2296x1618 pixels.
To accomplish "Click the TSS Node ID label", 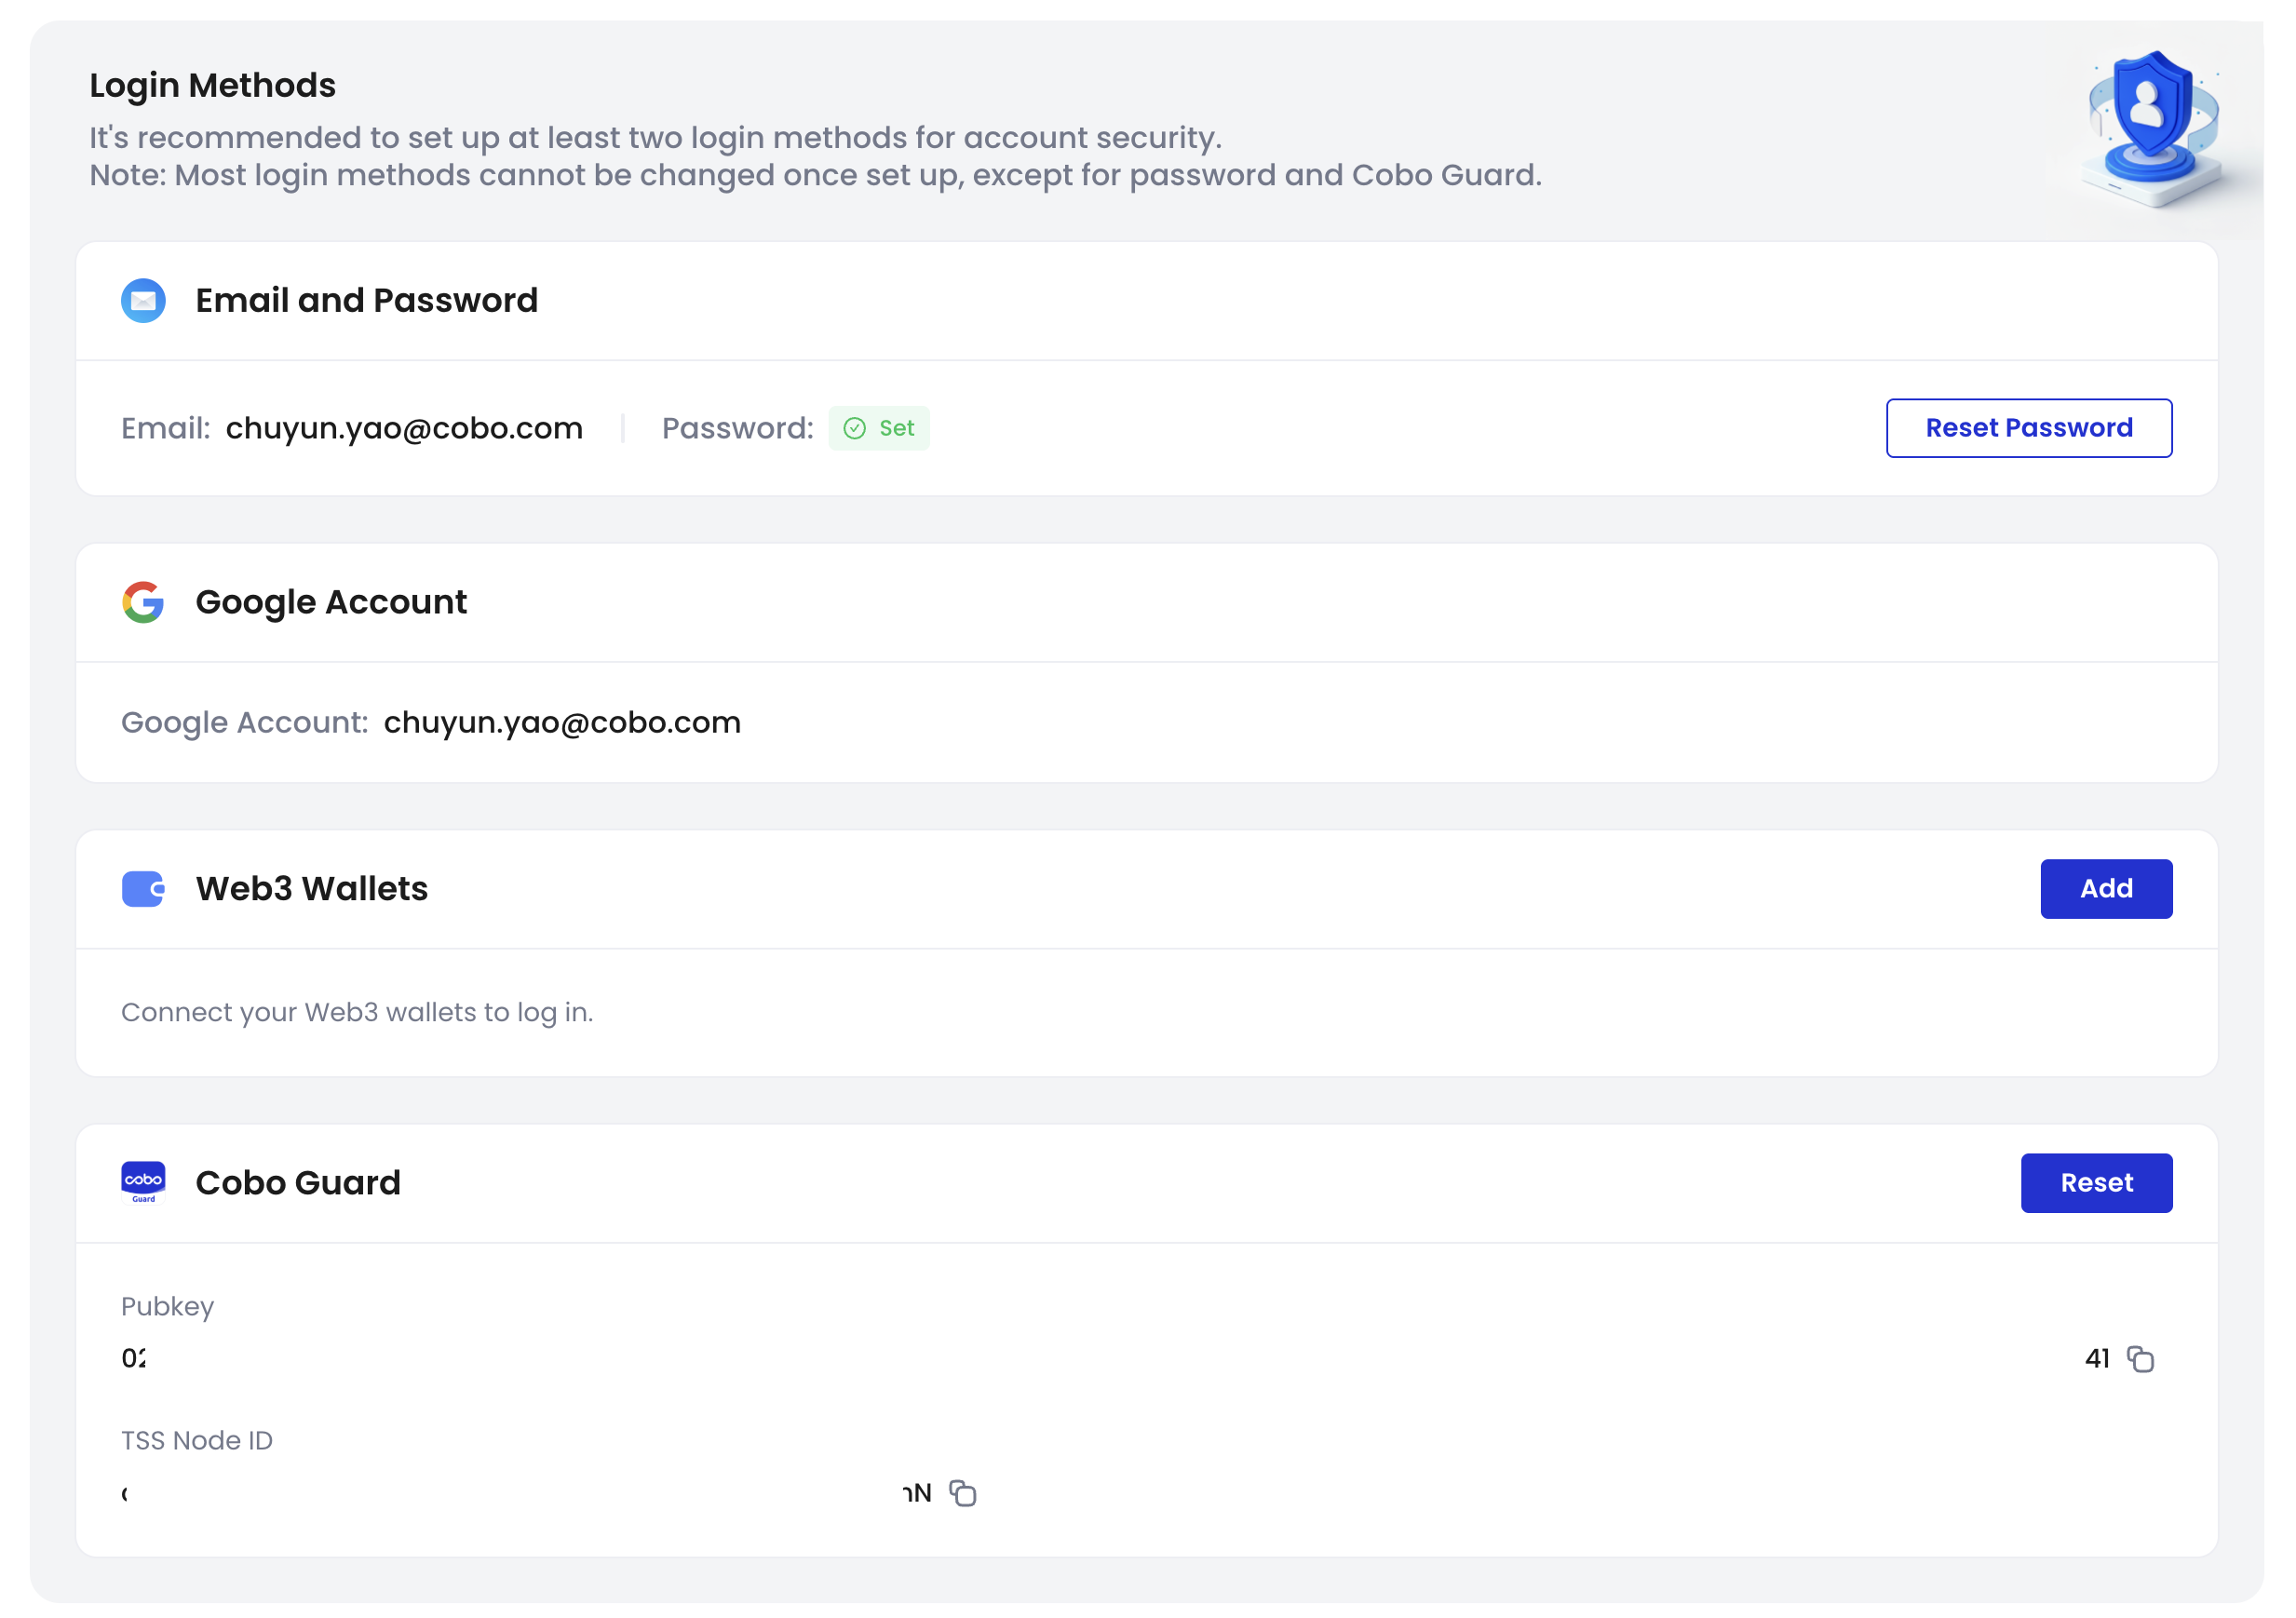I will pos(197,1440).
